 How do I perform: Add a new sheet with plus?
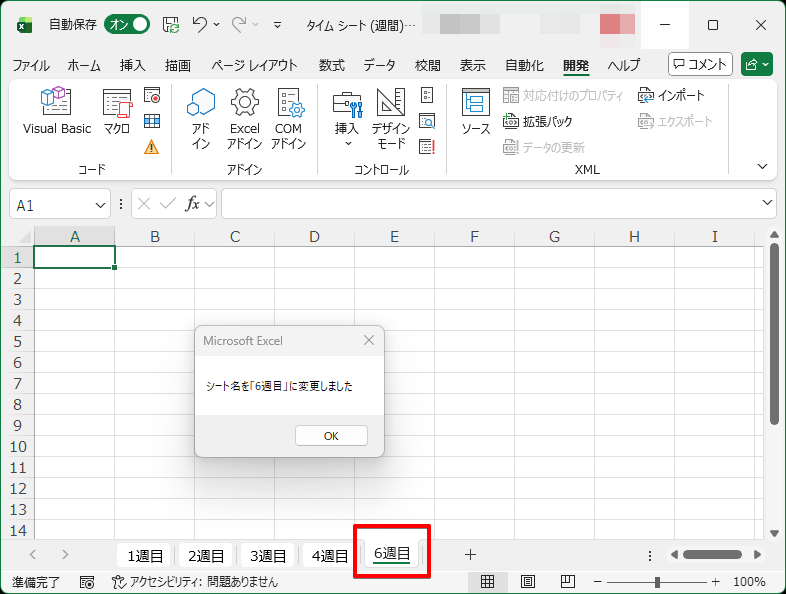[470, 554]
